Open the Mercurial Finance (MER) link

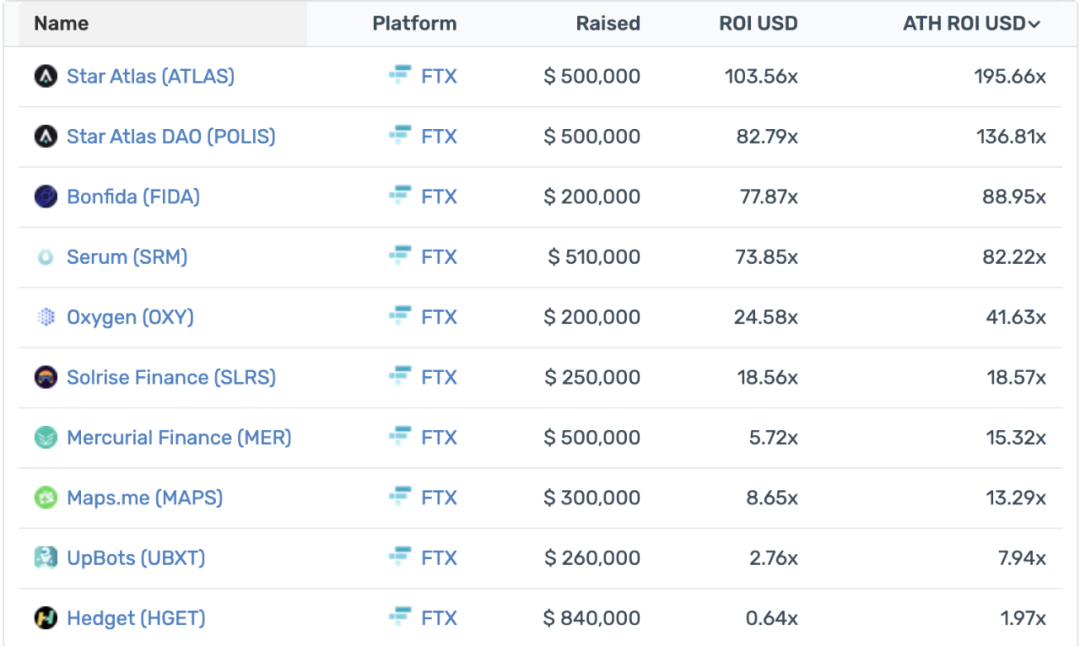point(179,437)
